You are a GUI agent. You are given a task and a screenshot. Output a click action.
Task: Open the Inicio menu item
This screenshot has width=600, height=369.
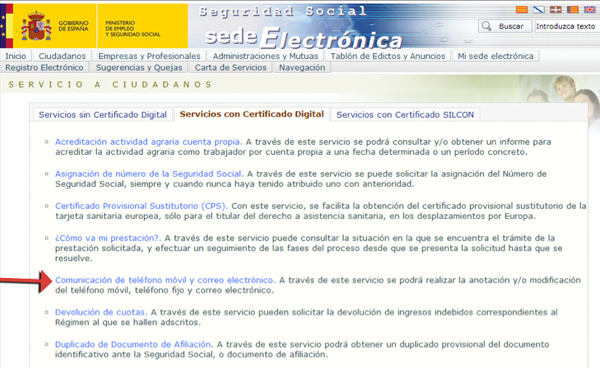click(16, 56)
